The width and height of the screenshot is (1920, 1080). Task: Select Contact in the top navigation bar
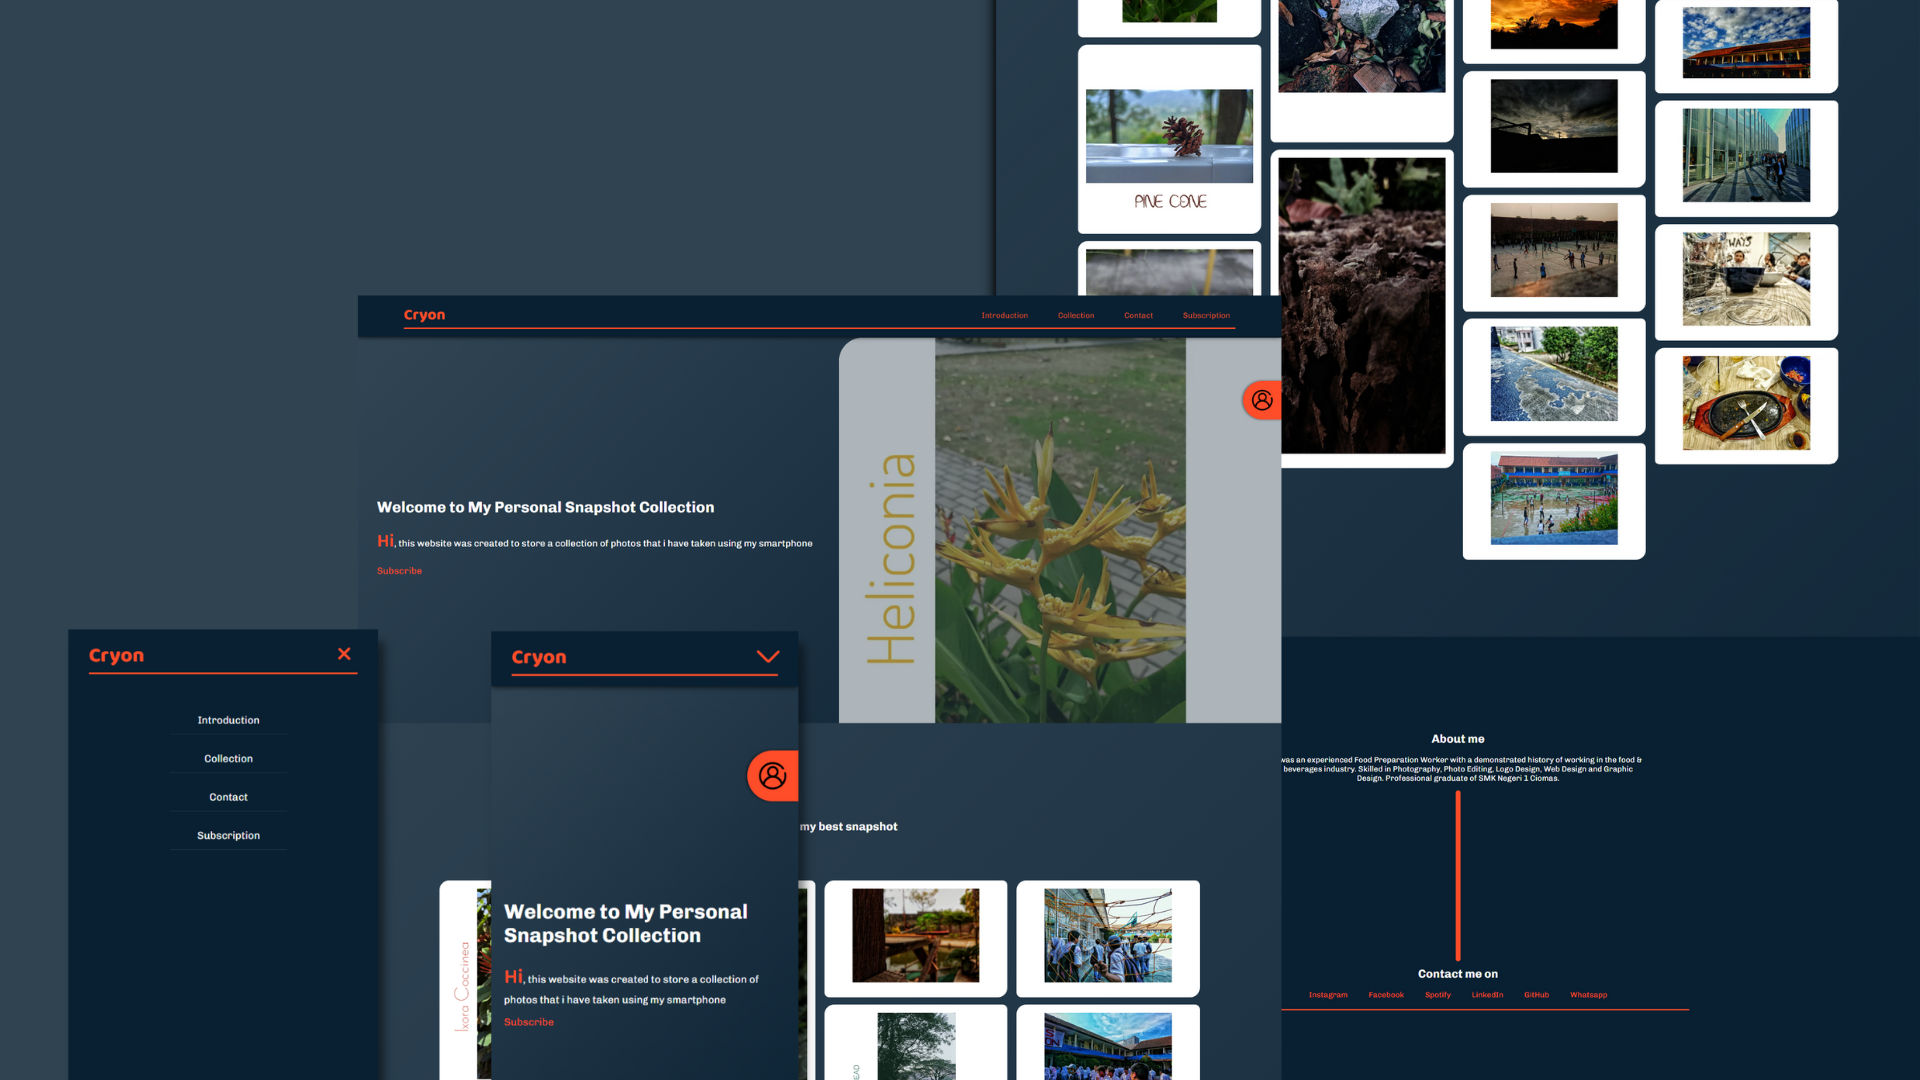[1138, 315]
